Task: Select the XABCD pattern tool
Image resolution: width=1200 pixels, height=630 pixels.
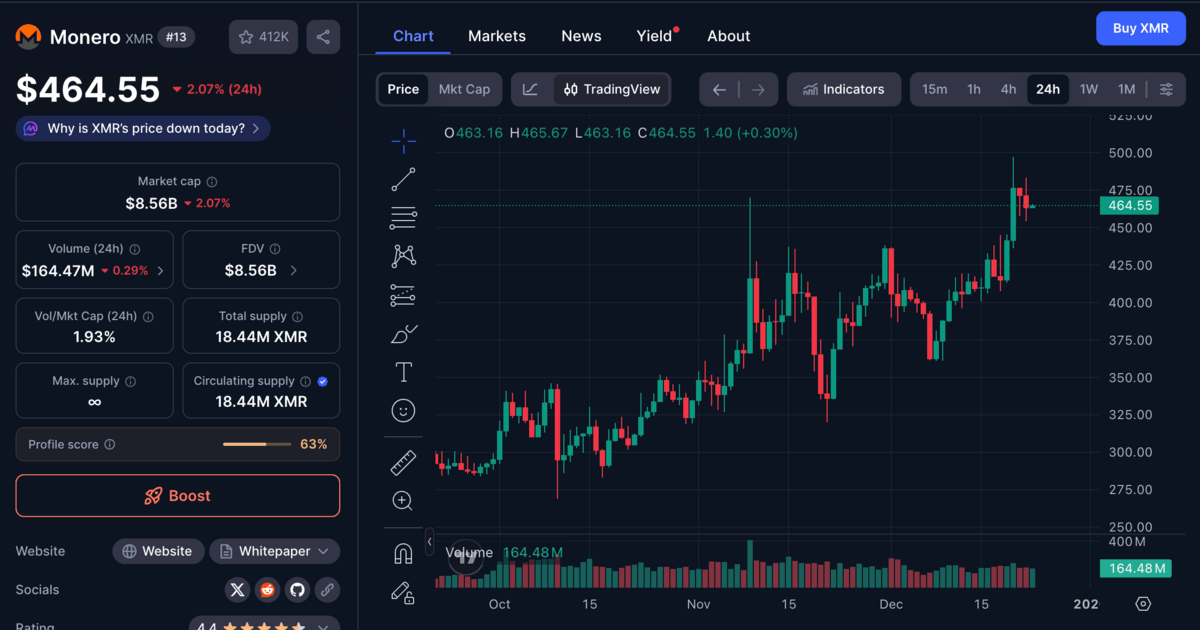Action: 404,256
